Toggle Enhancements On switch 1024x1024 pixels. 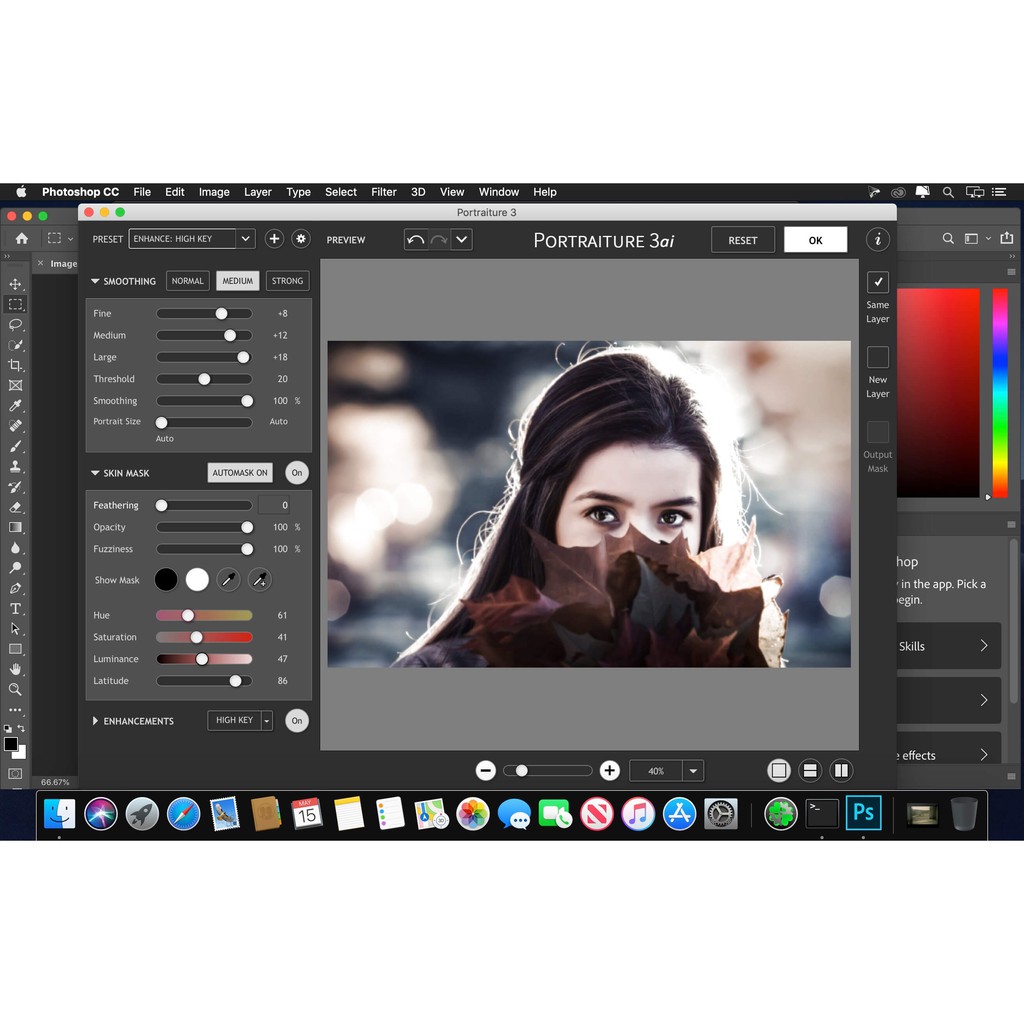pos(297,720)
